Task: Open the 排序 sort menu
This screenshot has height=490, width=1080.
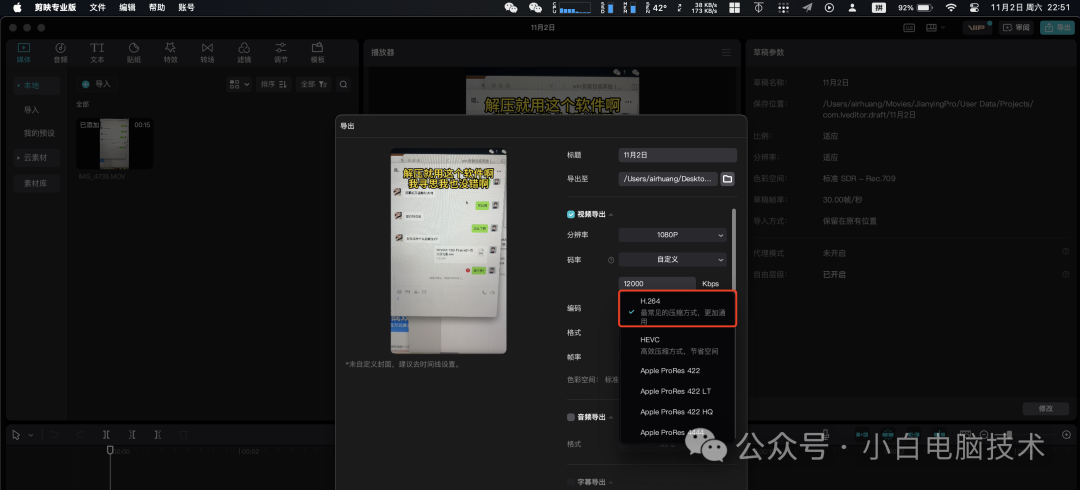Action: (x=273, y=84)
